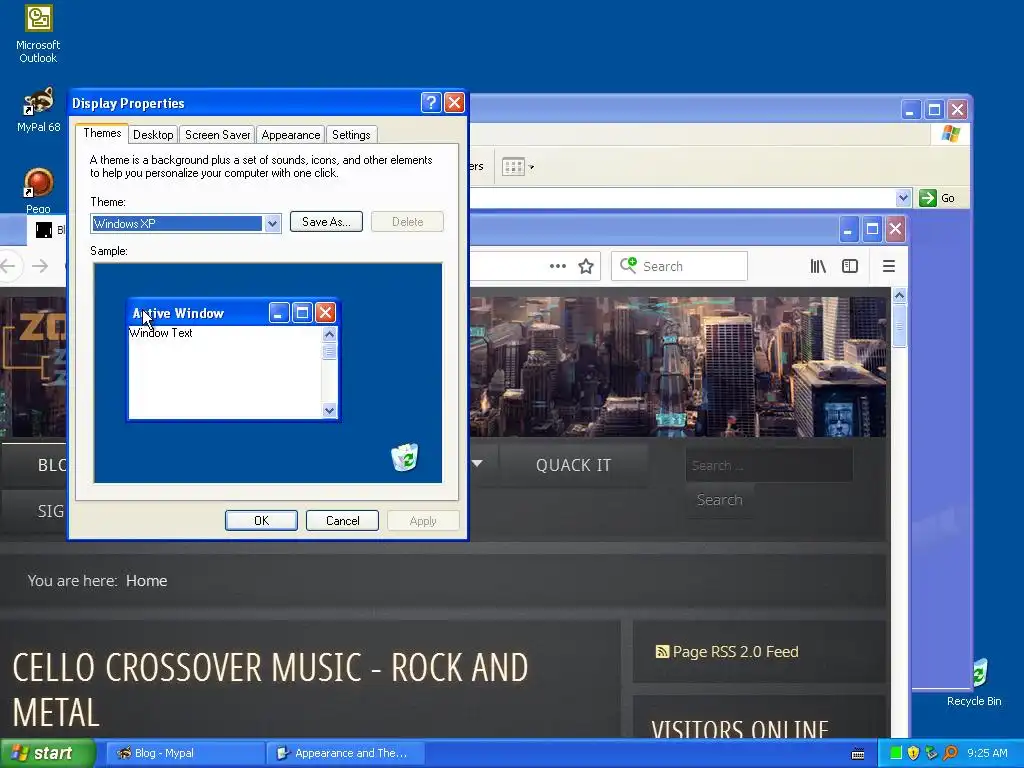This screenshot has height=768, width=1024.
Task: Switch to Appearance and Themes taskbar item
Action: (345, 753)
